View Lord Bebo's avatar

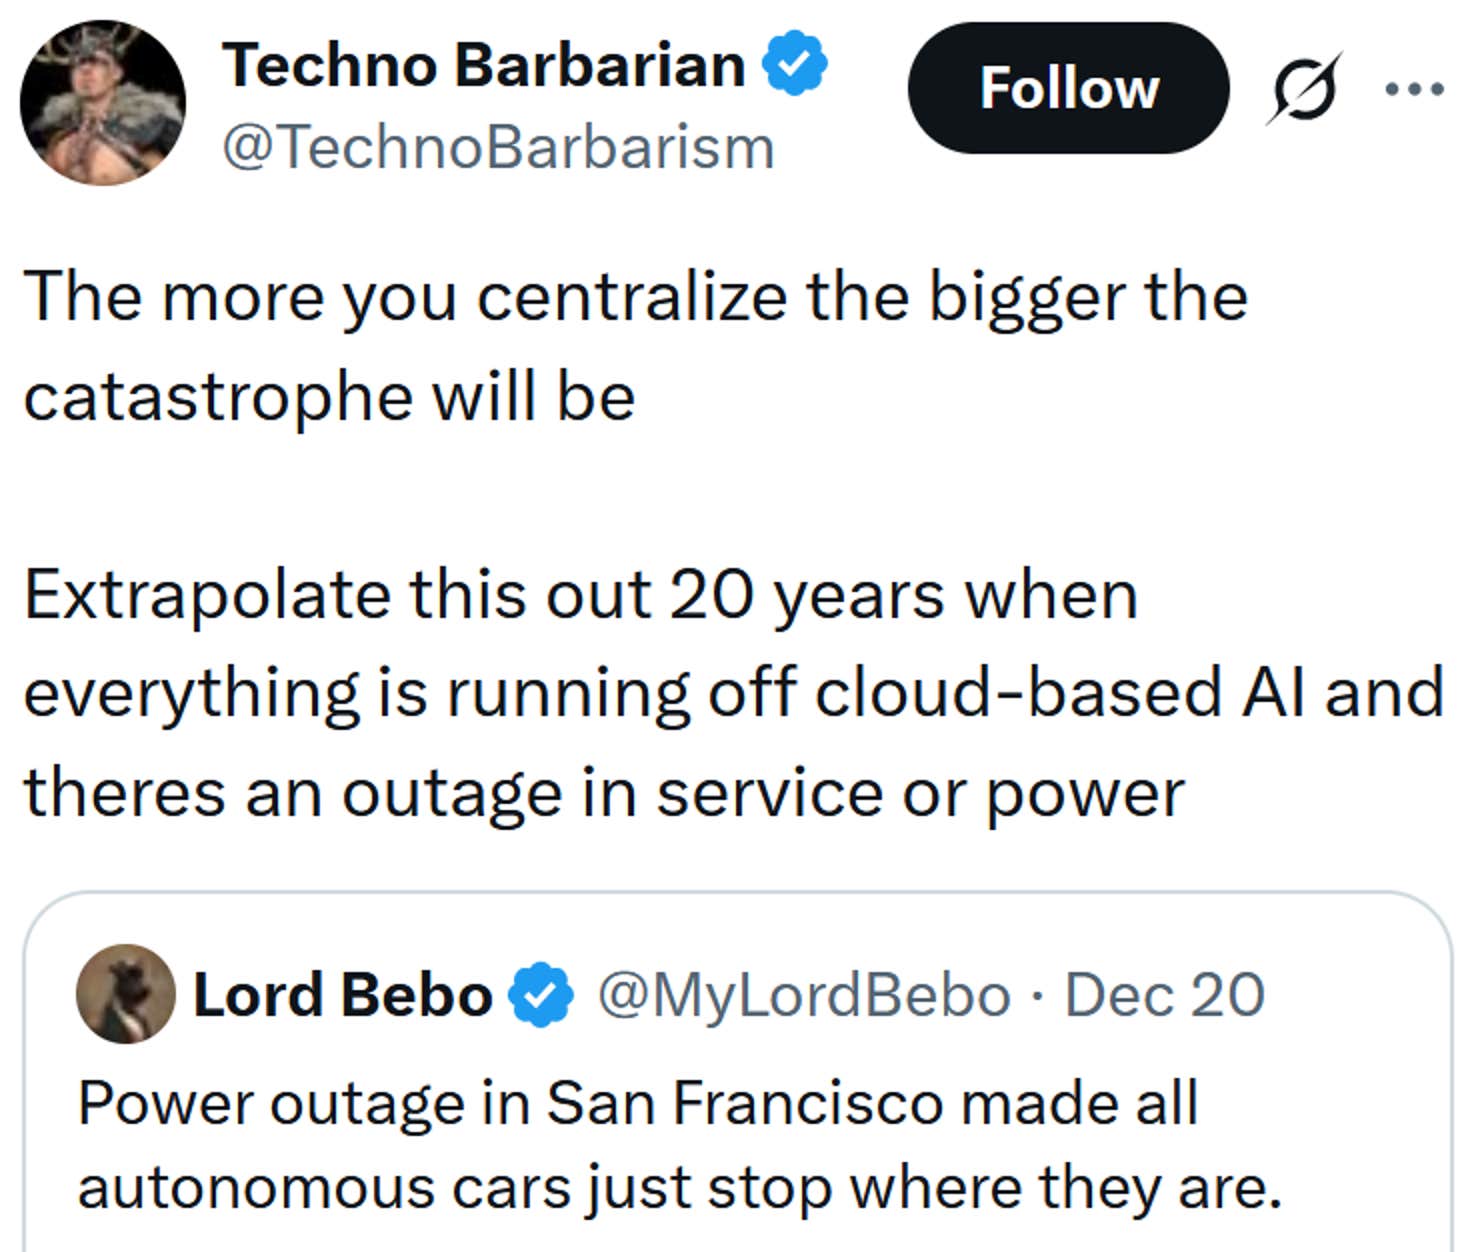125,995
